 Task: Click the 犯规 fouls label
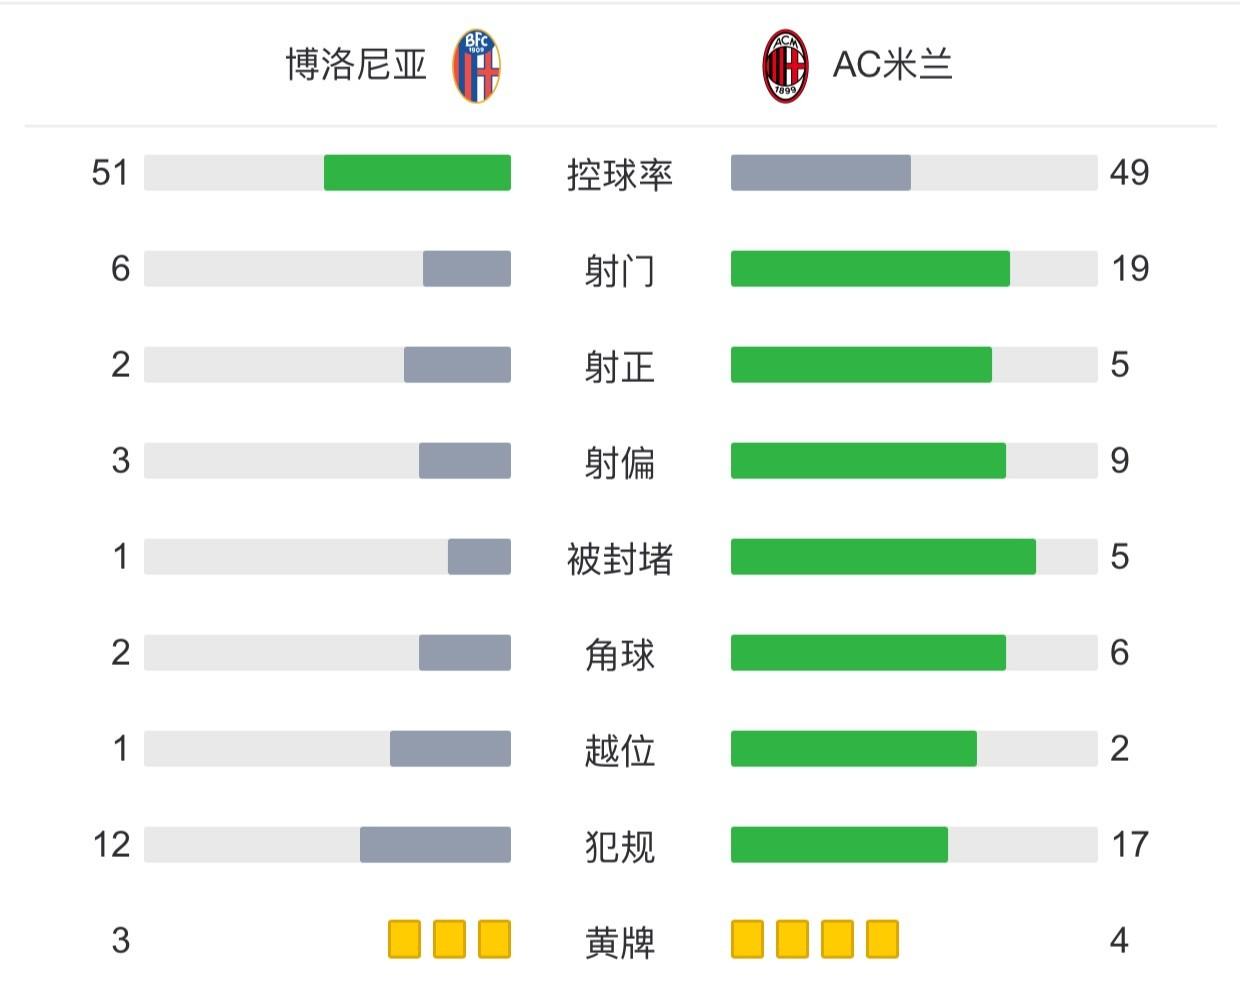click(x=619, y=846)
